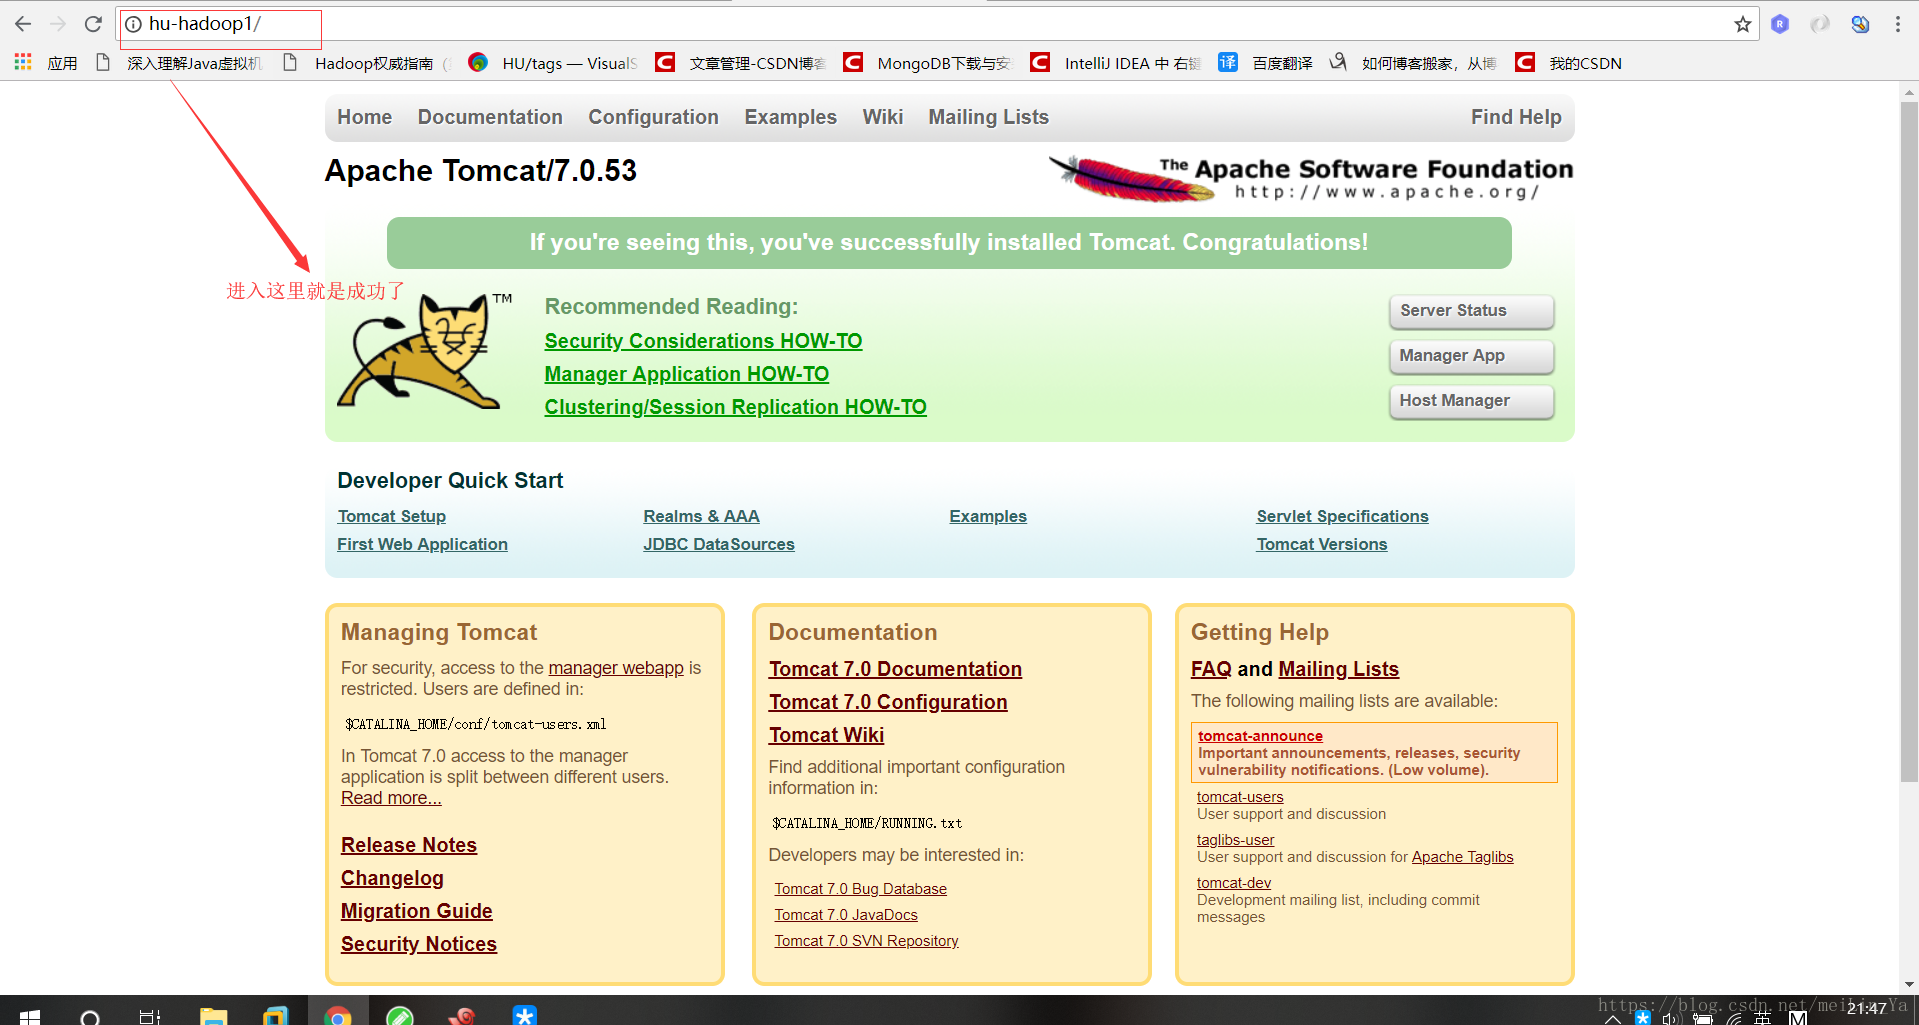Open Release Notes link
1919x1025 pixels.
click(x=408, y=845)
